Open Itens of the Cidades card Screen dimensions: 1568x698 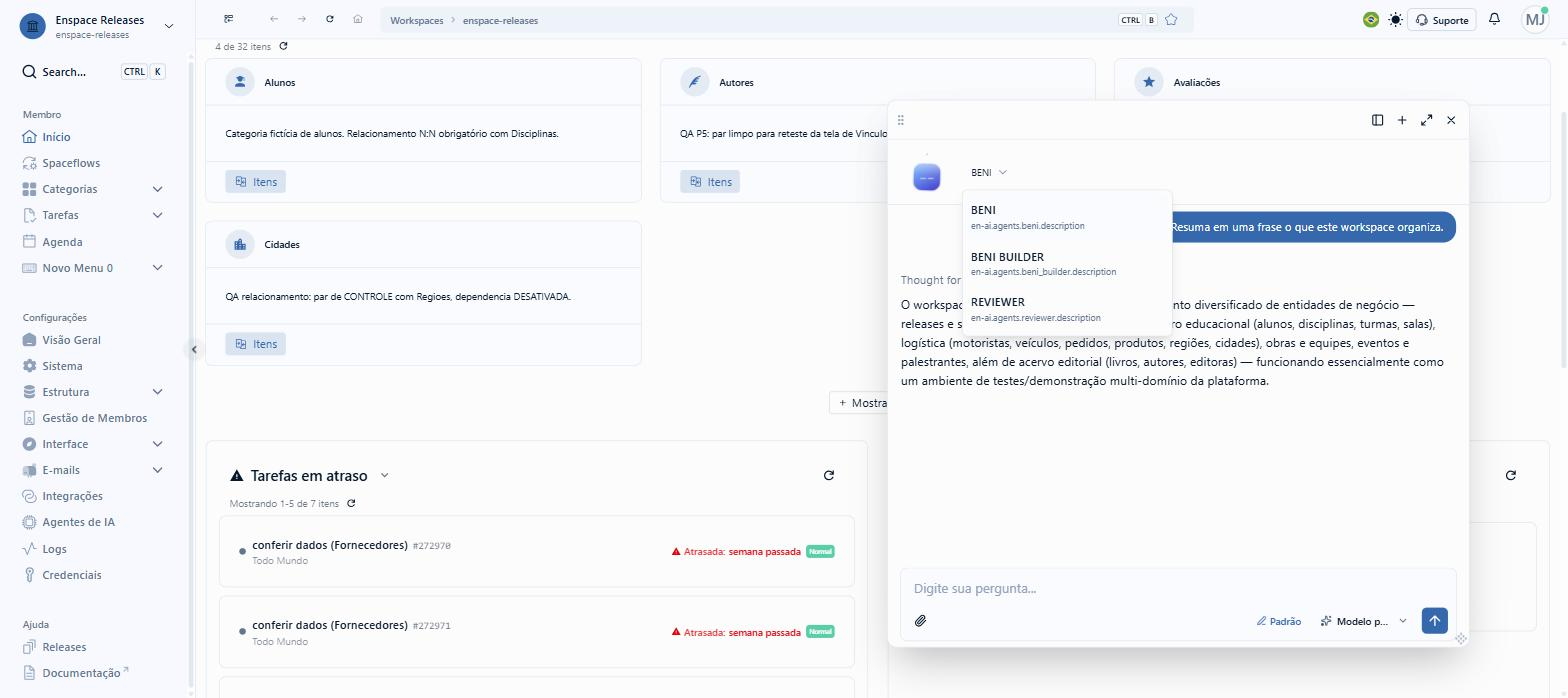click(x=256, y=344)
